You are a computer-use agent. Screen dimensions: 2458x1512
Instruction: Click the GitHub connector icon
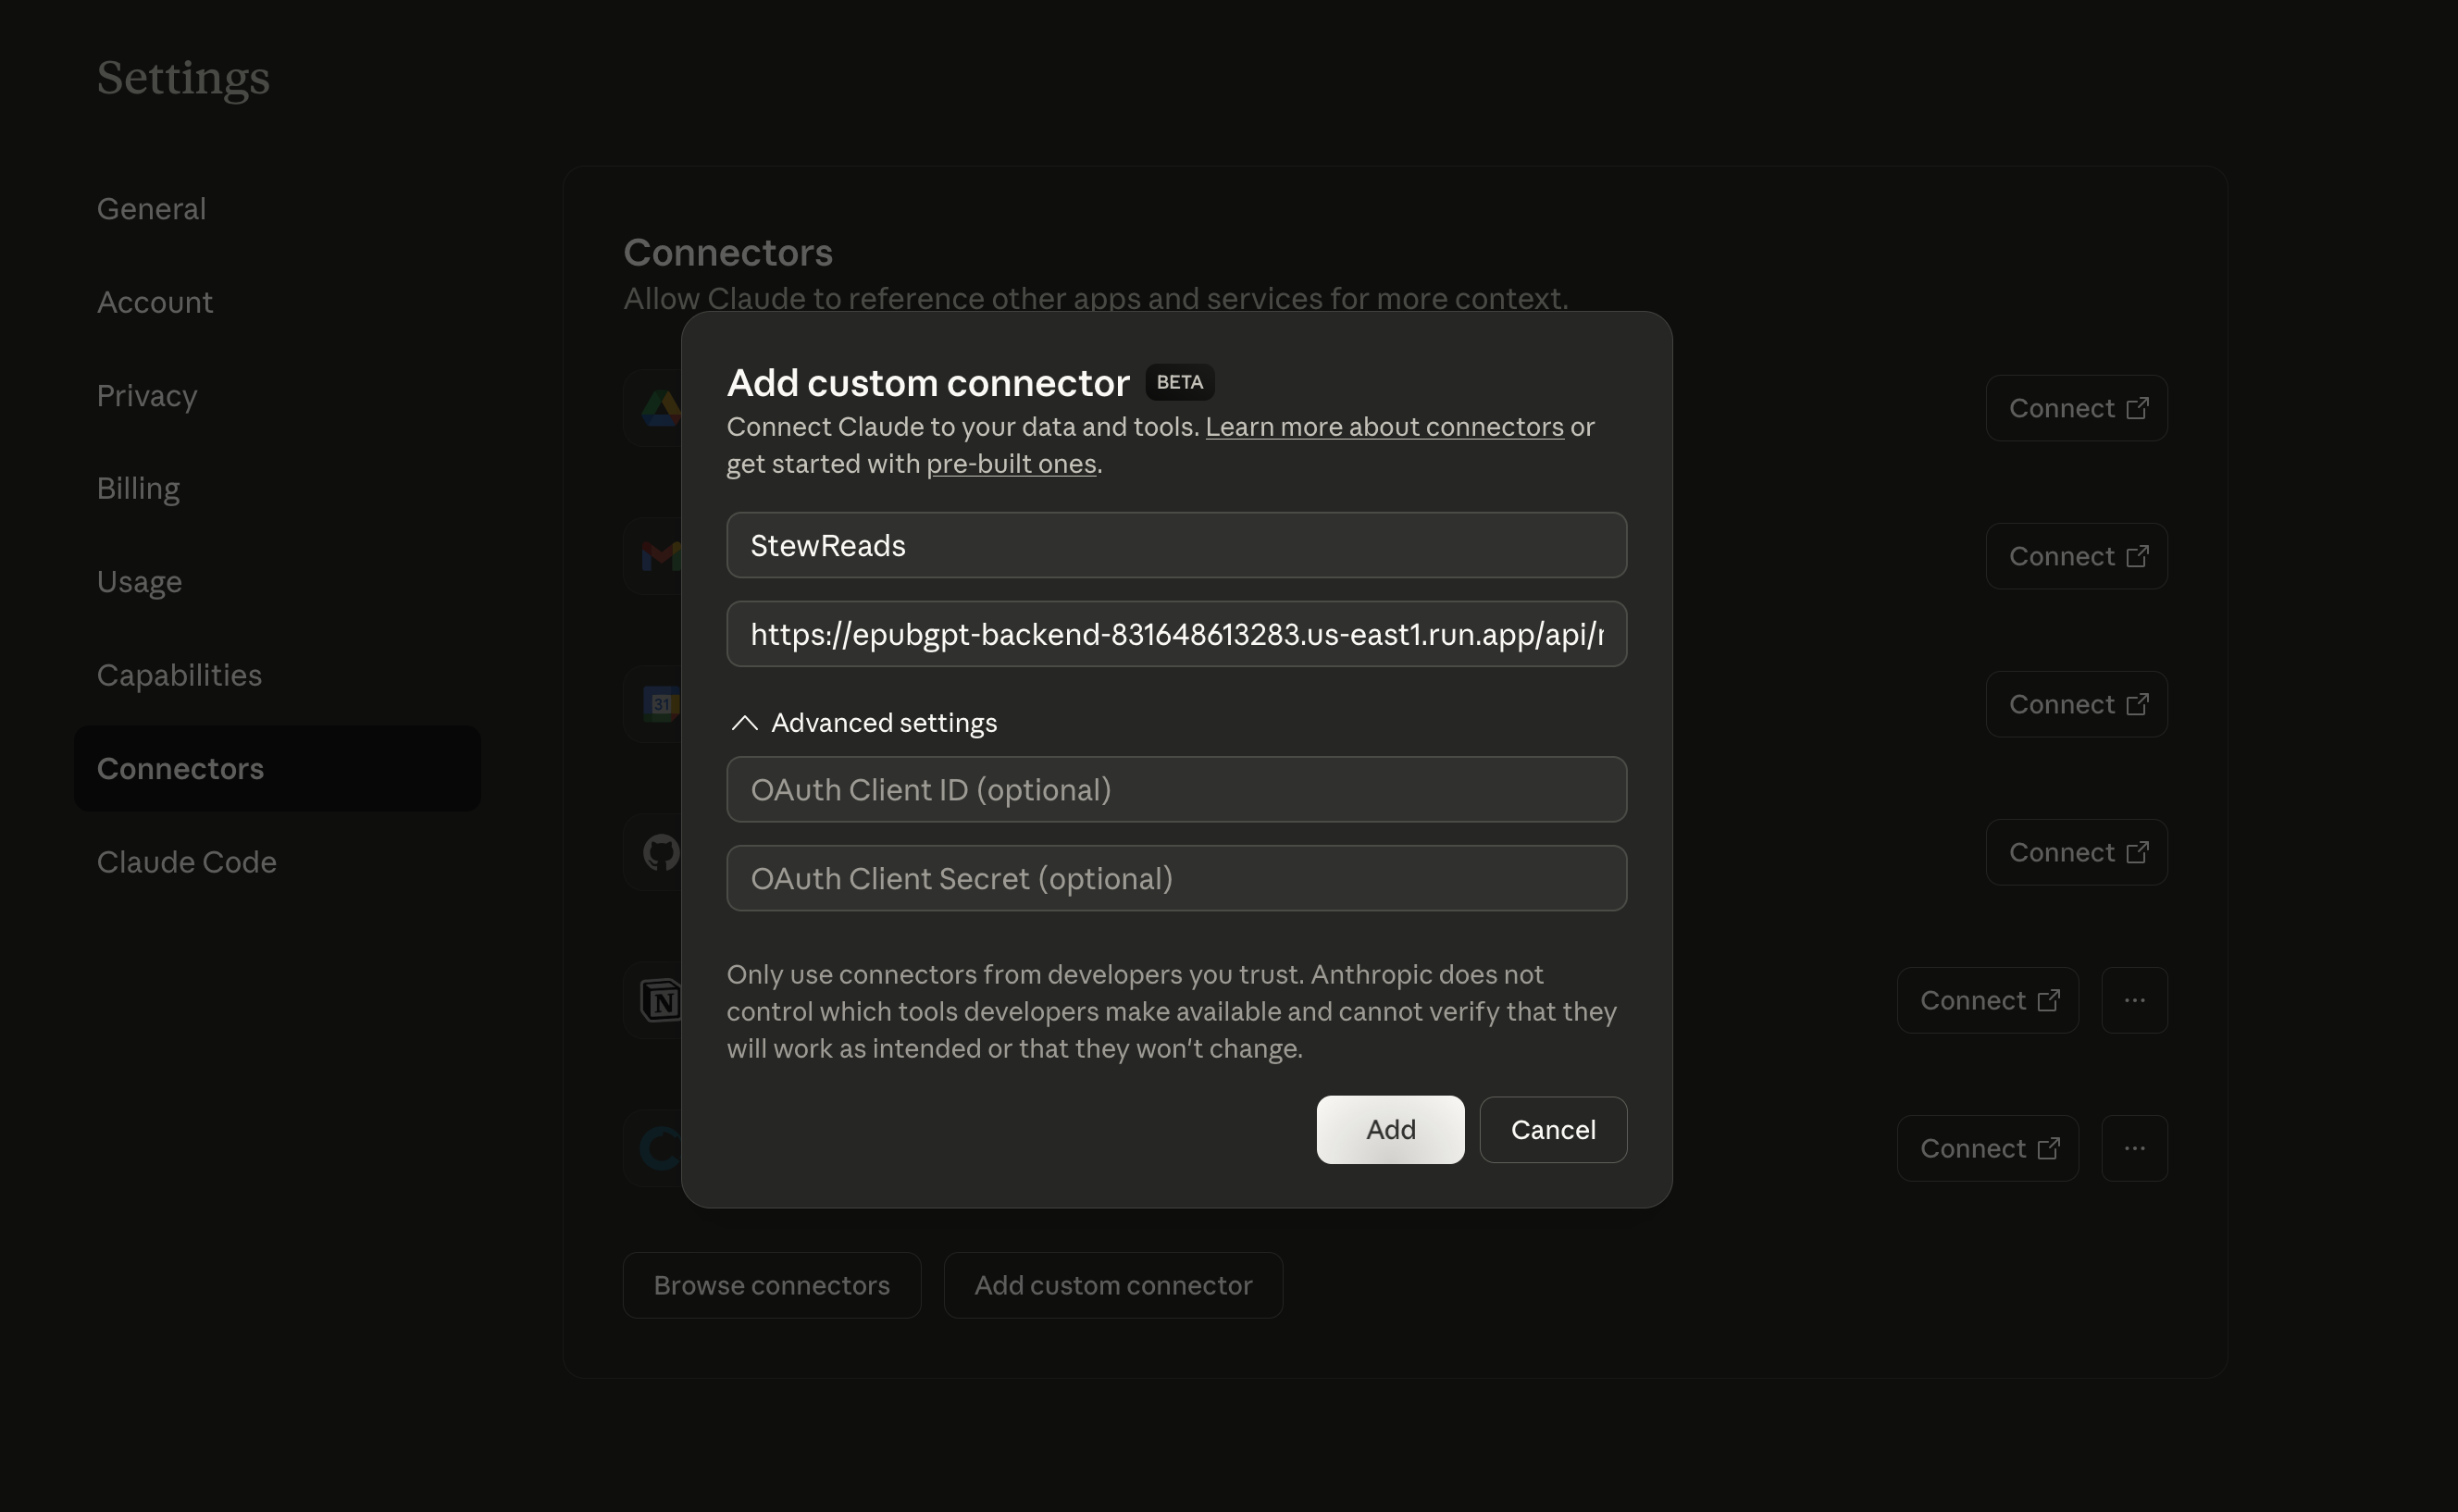pos(661,852)
